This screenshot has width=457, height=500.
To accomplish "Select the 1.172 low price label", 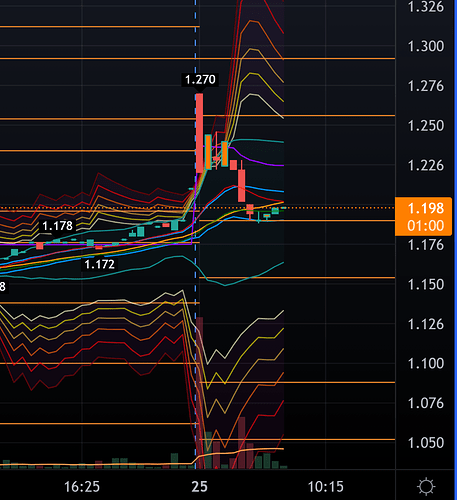I will [99, 264].
